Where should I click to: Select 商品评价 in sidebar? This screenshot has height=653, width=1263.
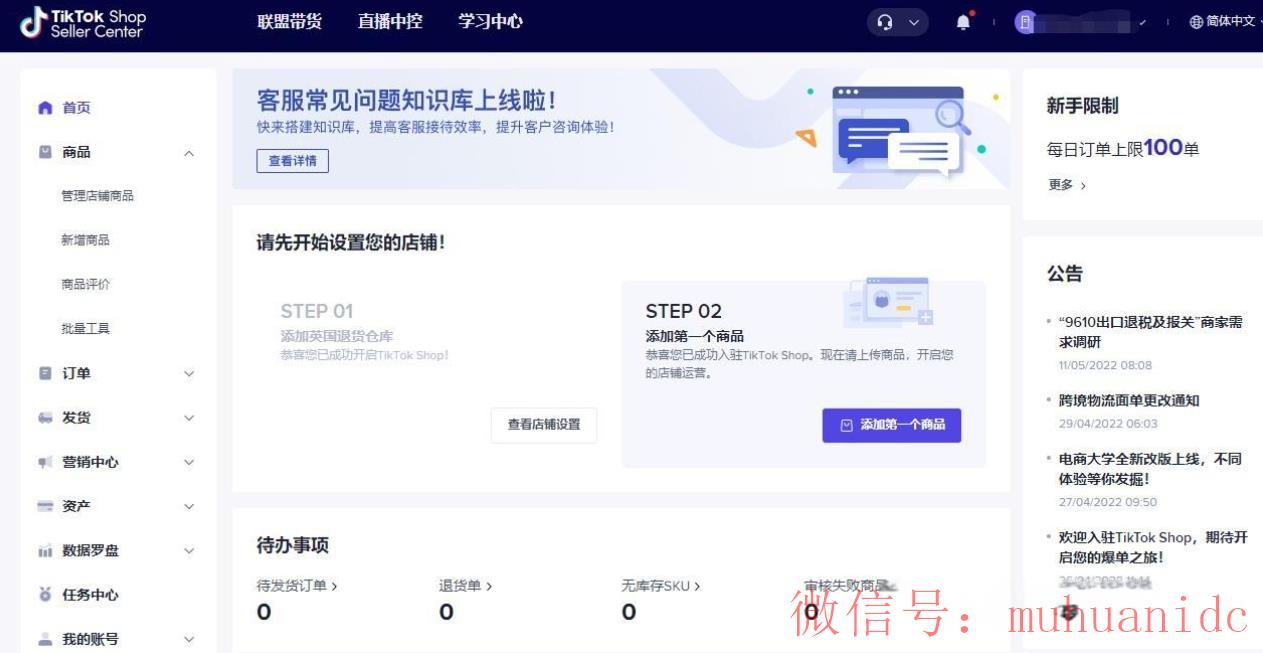click(x=85, y=284)
